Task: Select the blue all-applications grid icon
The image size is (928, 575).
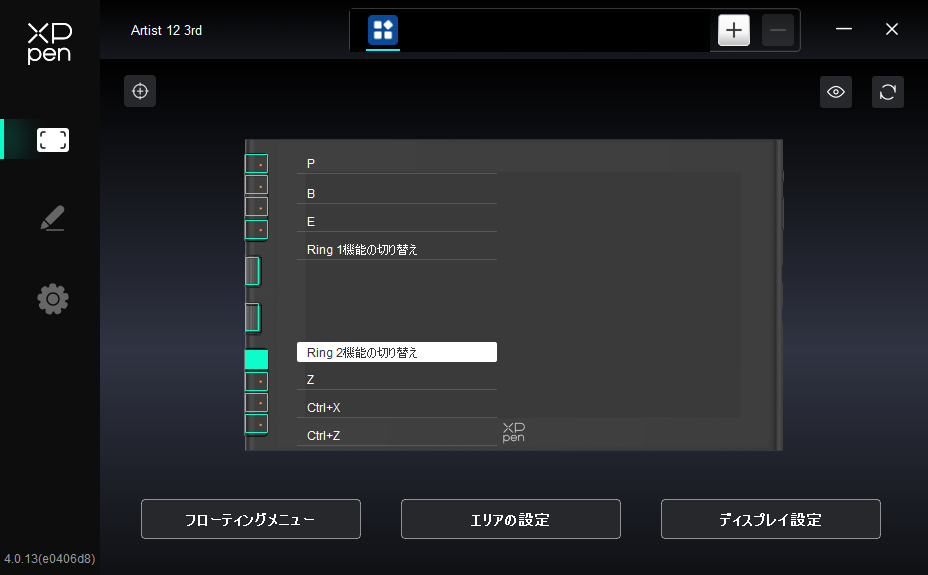Action: point(383,30)
